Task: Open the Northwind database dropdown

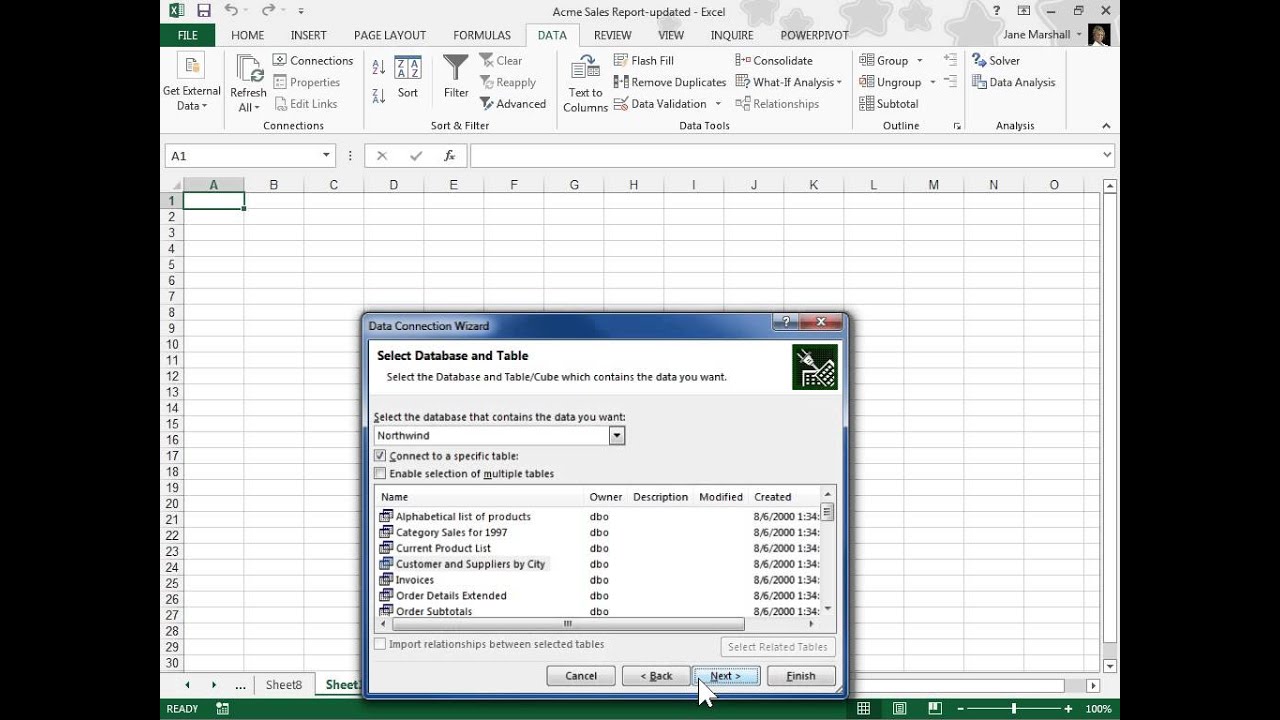Action: 617,435
